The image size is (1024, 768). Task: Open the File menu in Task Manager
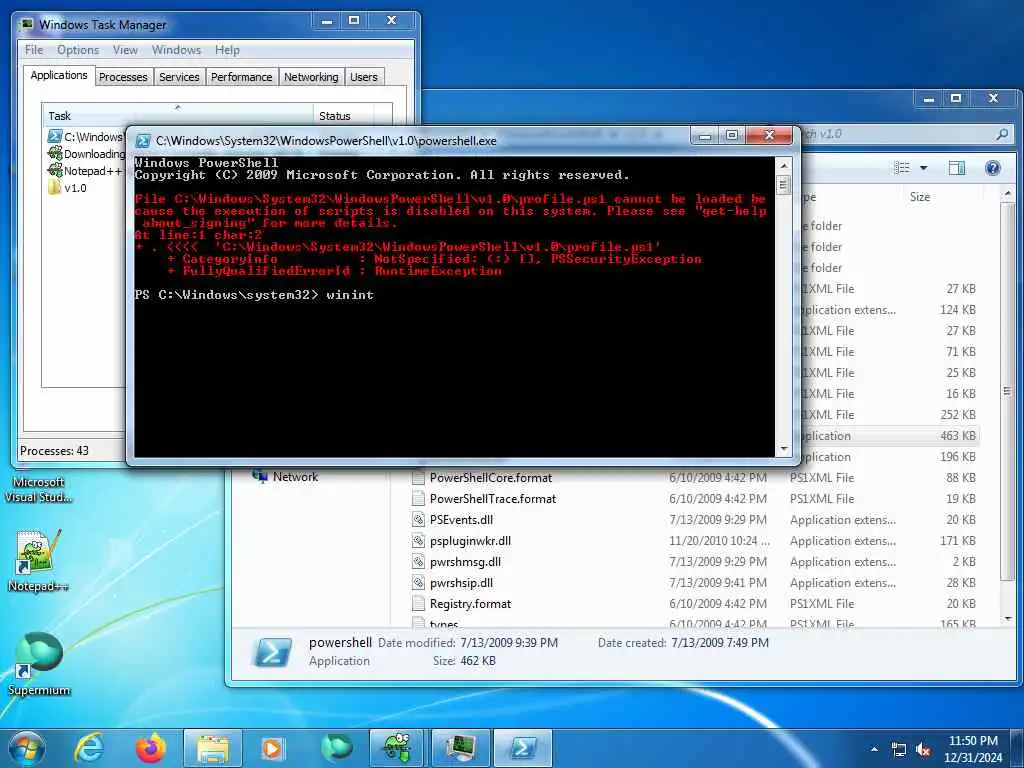pos(34,50)
